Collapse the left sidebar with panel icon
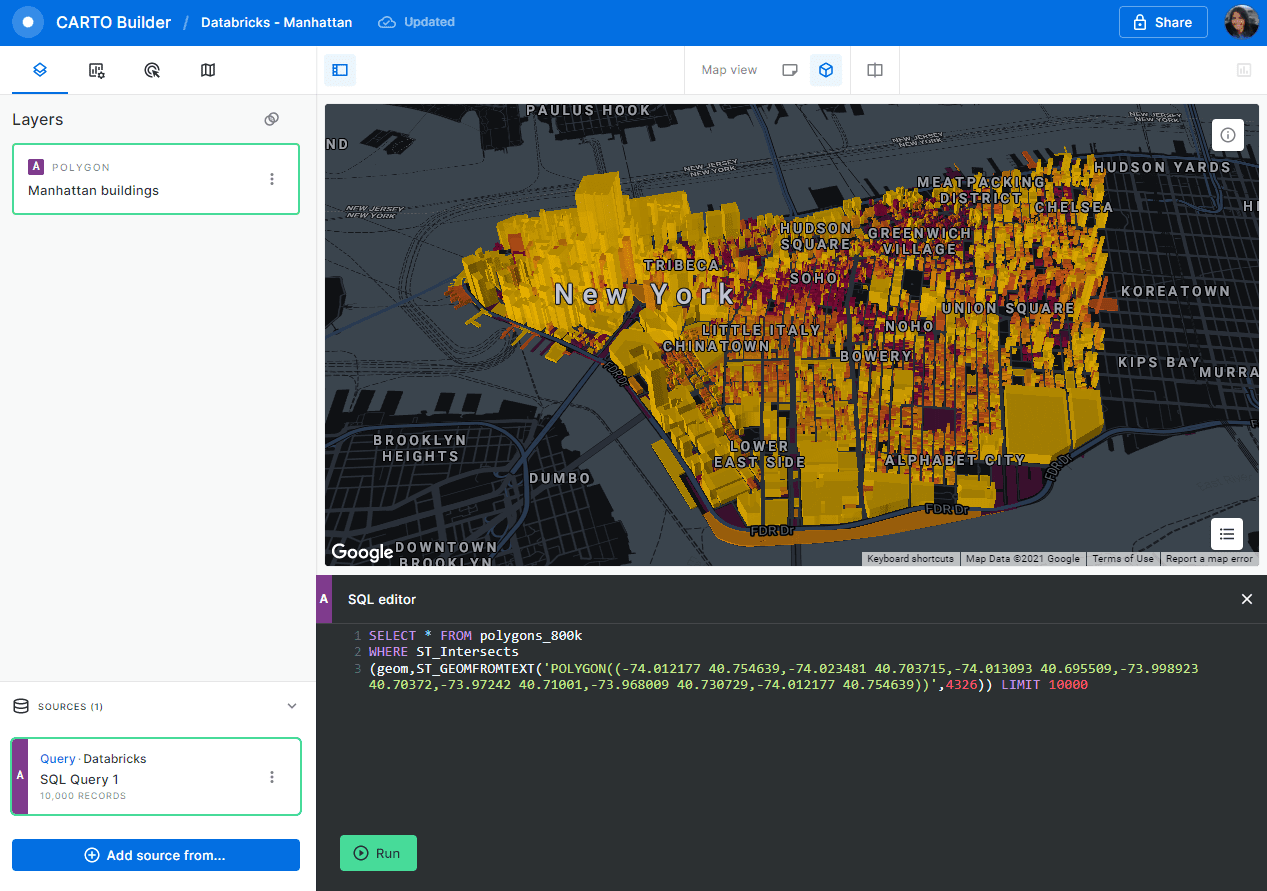Viewport: 1267px width, 891px height. pyautogui.click(x=339, y=70)
